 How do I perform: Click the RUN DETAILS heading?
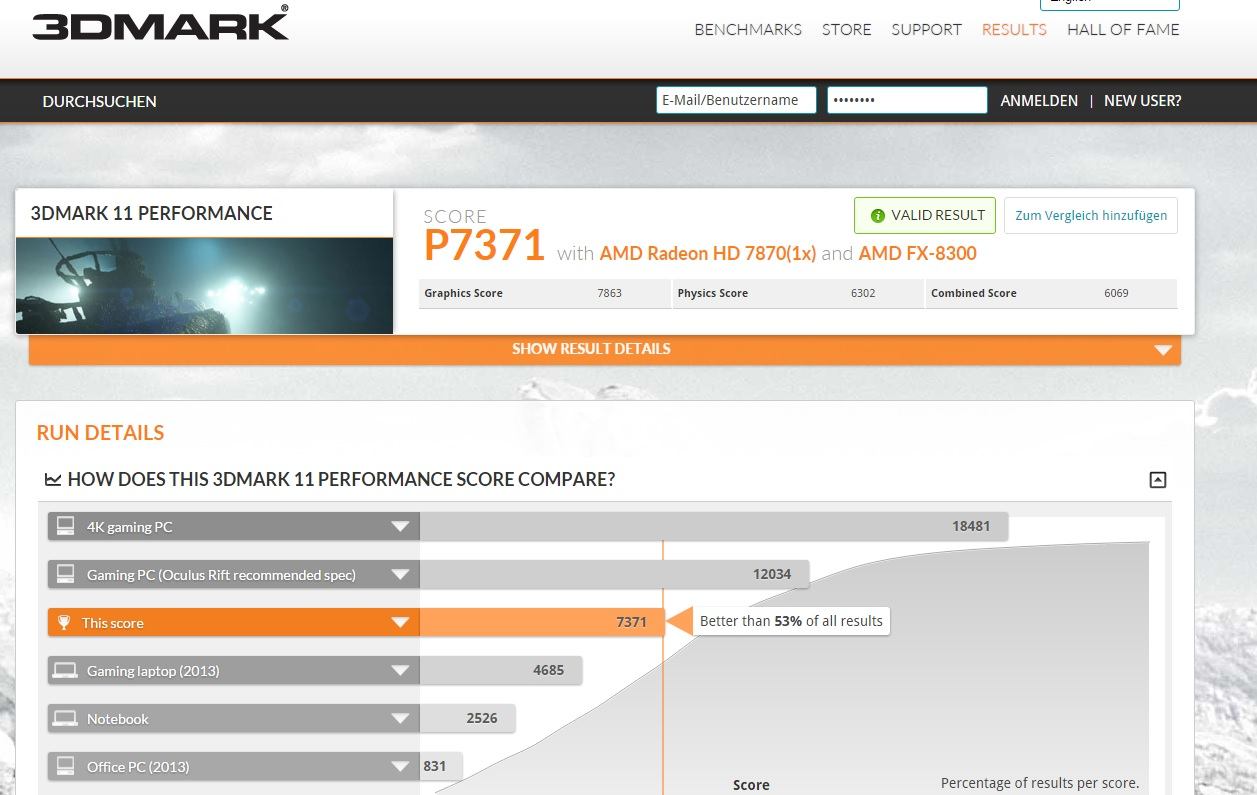(x=100, y=433)
